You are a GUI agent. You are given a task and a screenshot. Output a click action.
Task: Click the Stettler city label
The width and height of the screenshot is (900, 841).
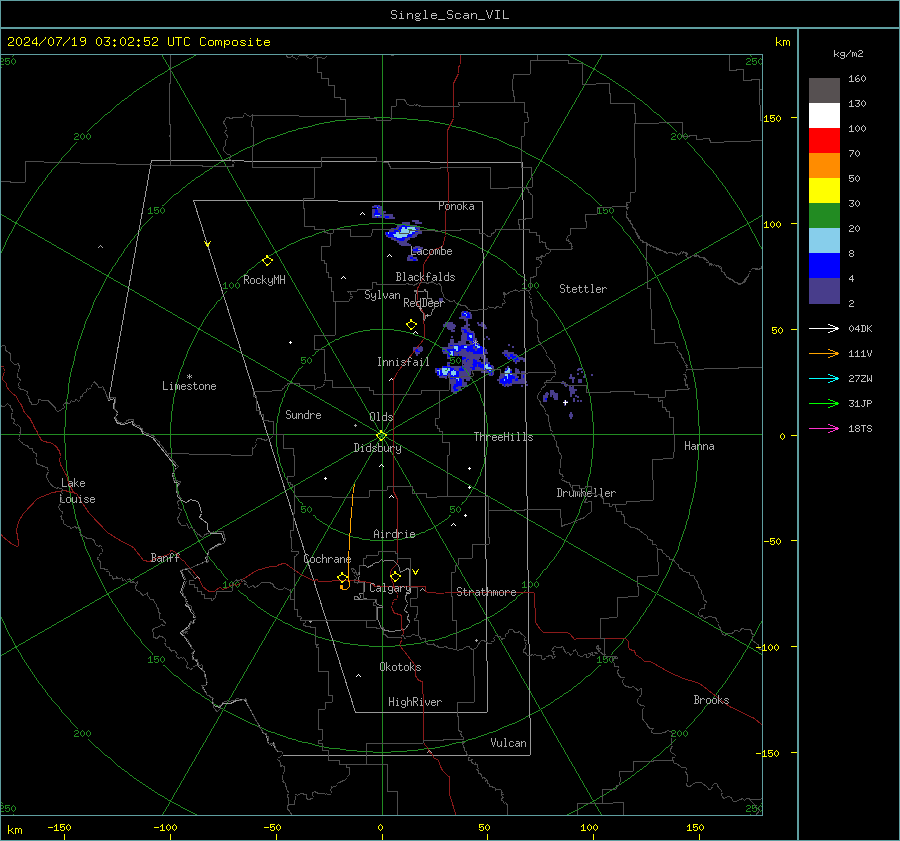(x=583, y=289)
